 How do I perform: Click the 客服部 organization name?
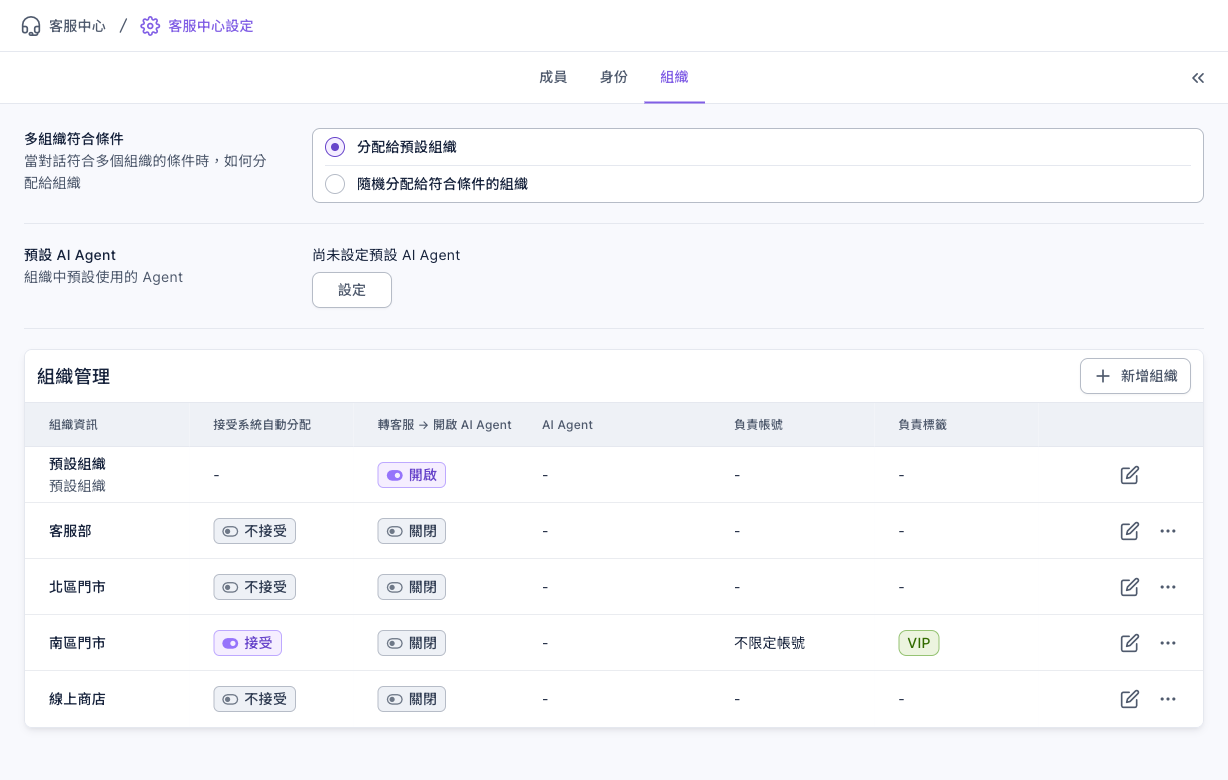pyautogui.click(x=70, y=531)
